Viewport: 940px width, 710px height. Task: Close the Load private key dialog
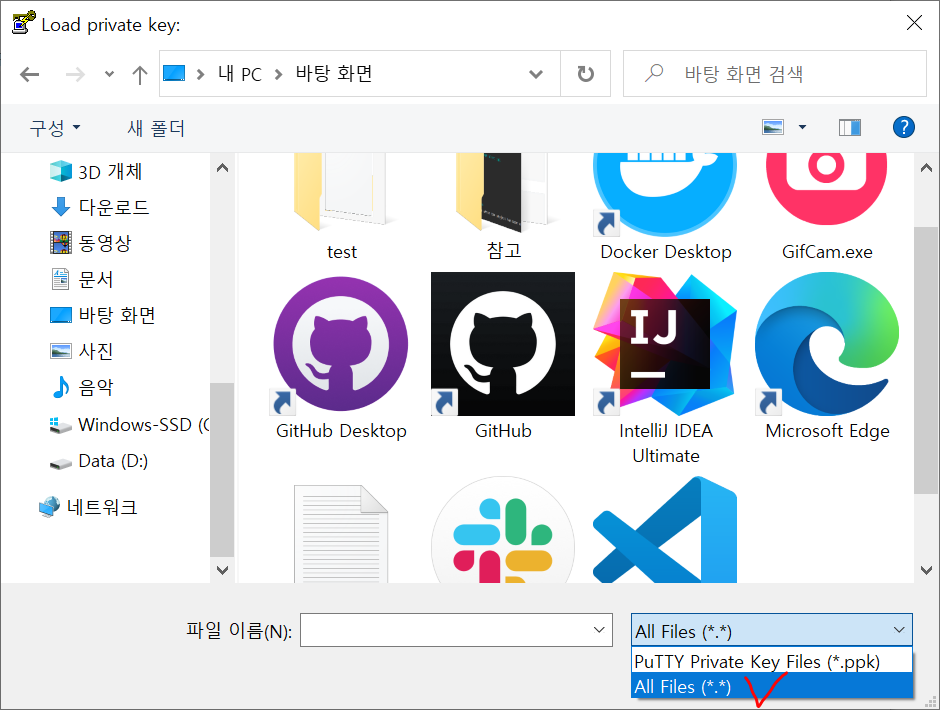coord(914,23)
